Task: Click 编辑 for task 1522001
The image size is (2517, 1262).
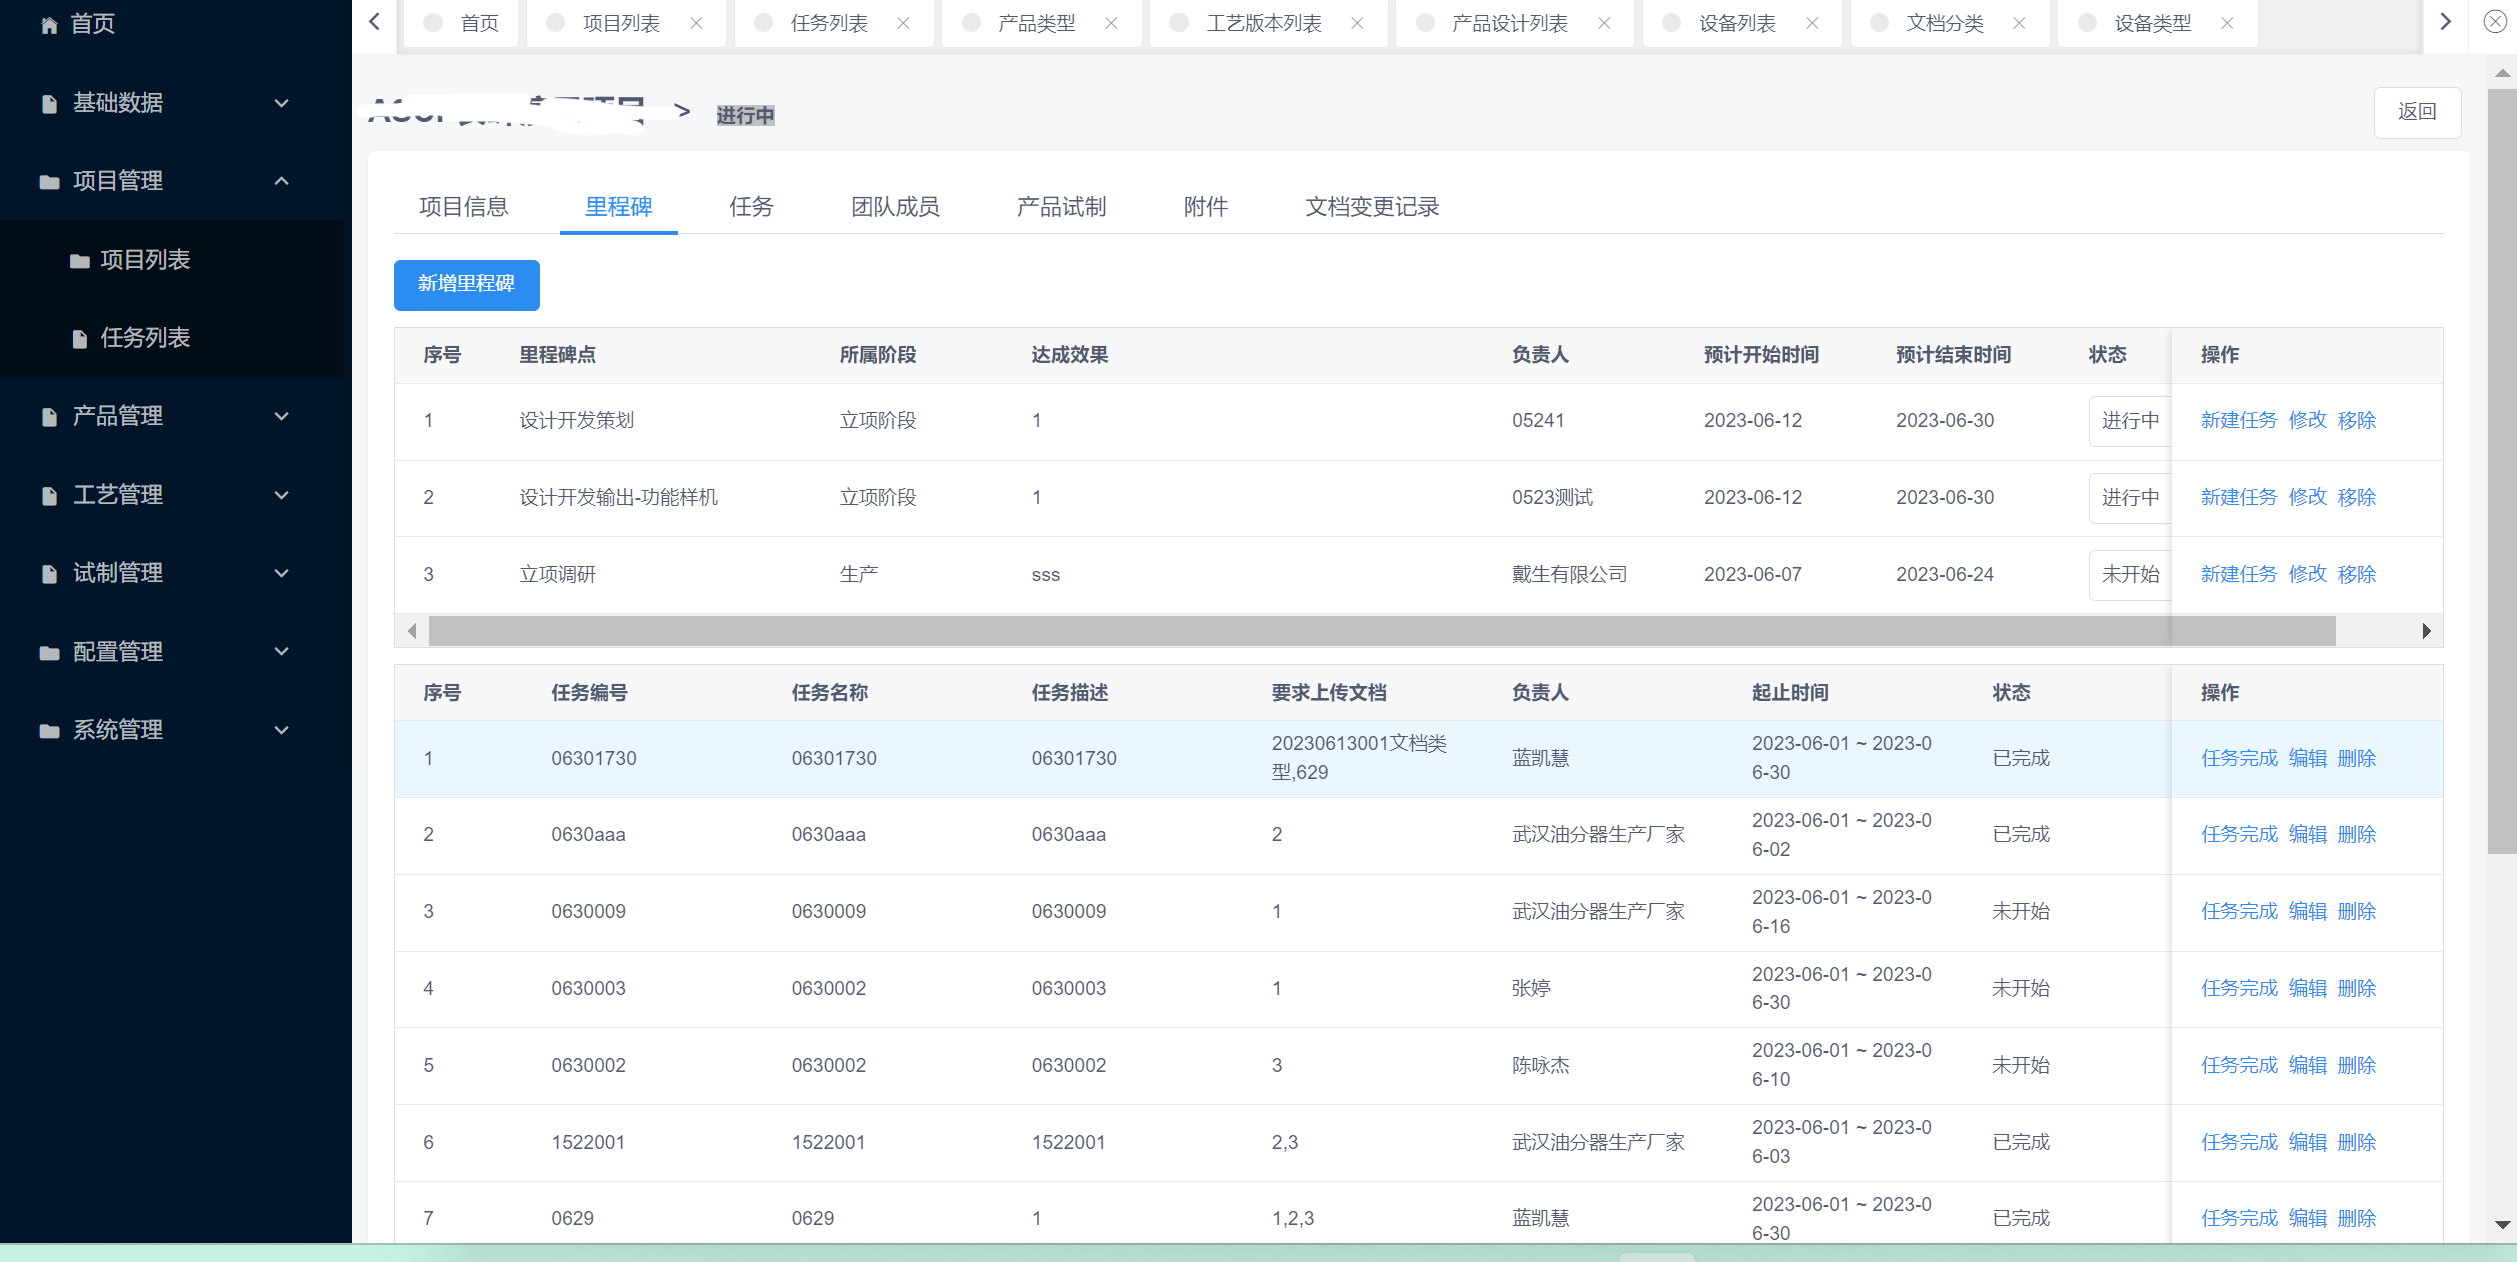Action: [x=2307, y=1143]
